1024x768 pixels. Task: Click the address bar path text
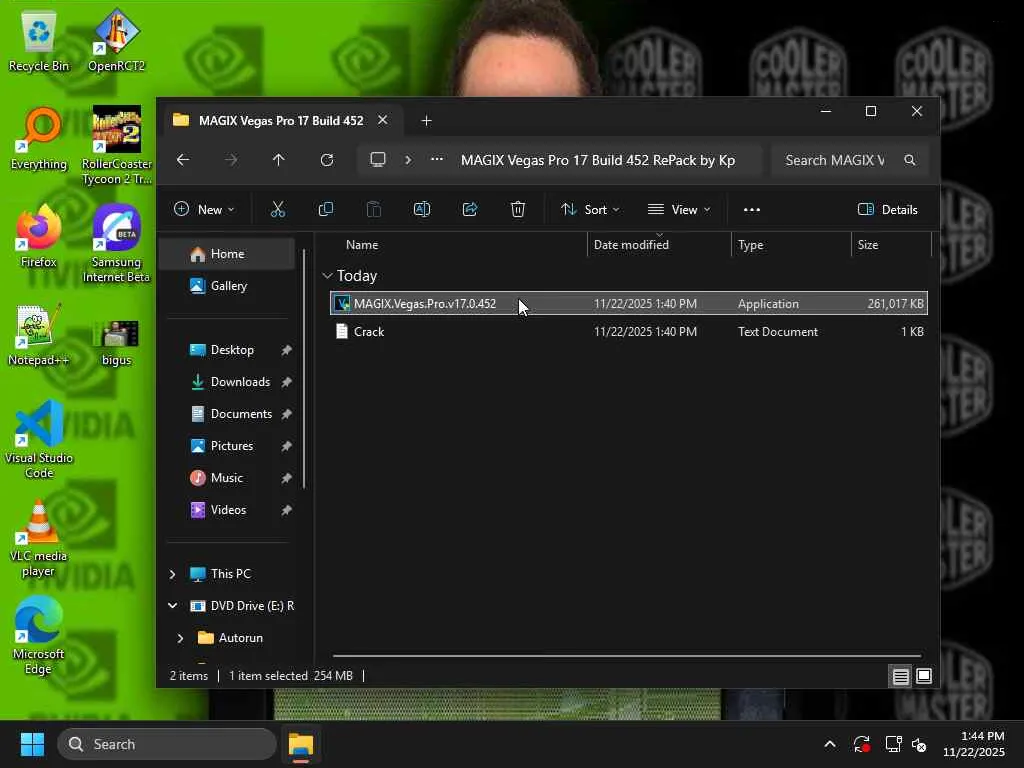click(x=598, y=160)
